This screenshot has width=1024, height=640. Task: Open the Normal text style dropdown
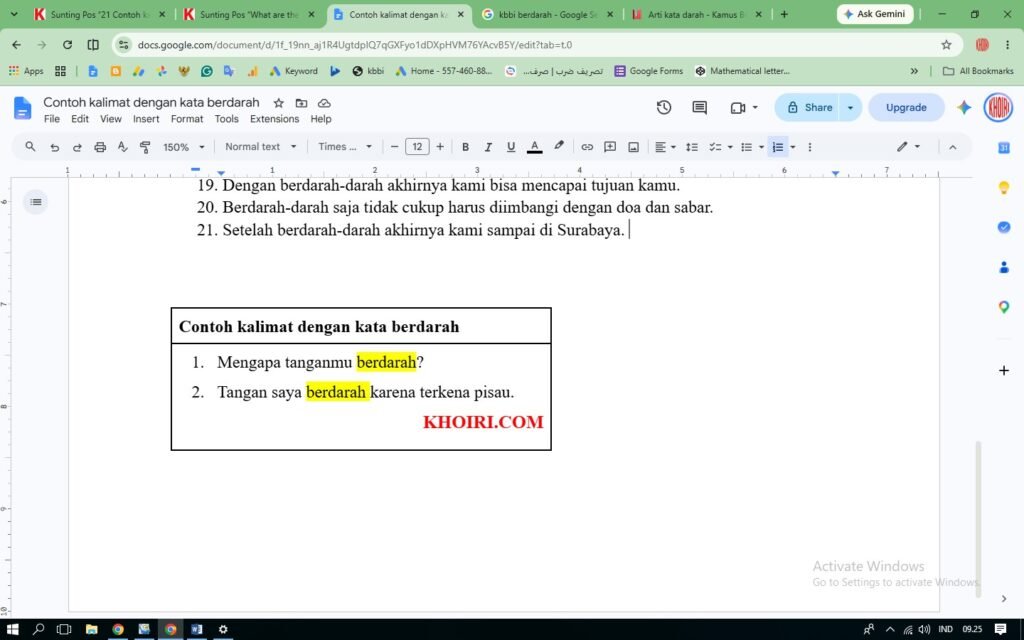coord(260,147)
